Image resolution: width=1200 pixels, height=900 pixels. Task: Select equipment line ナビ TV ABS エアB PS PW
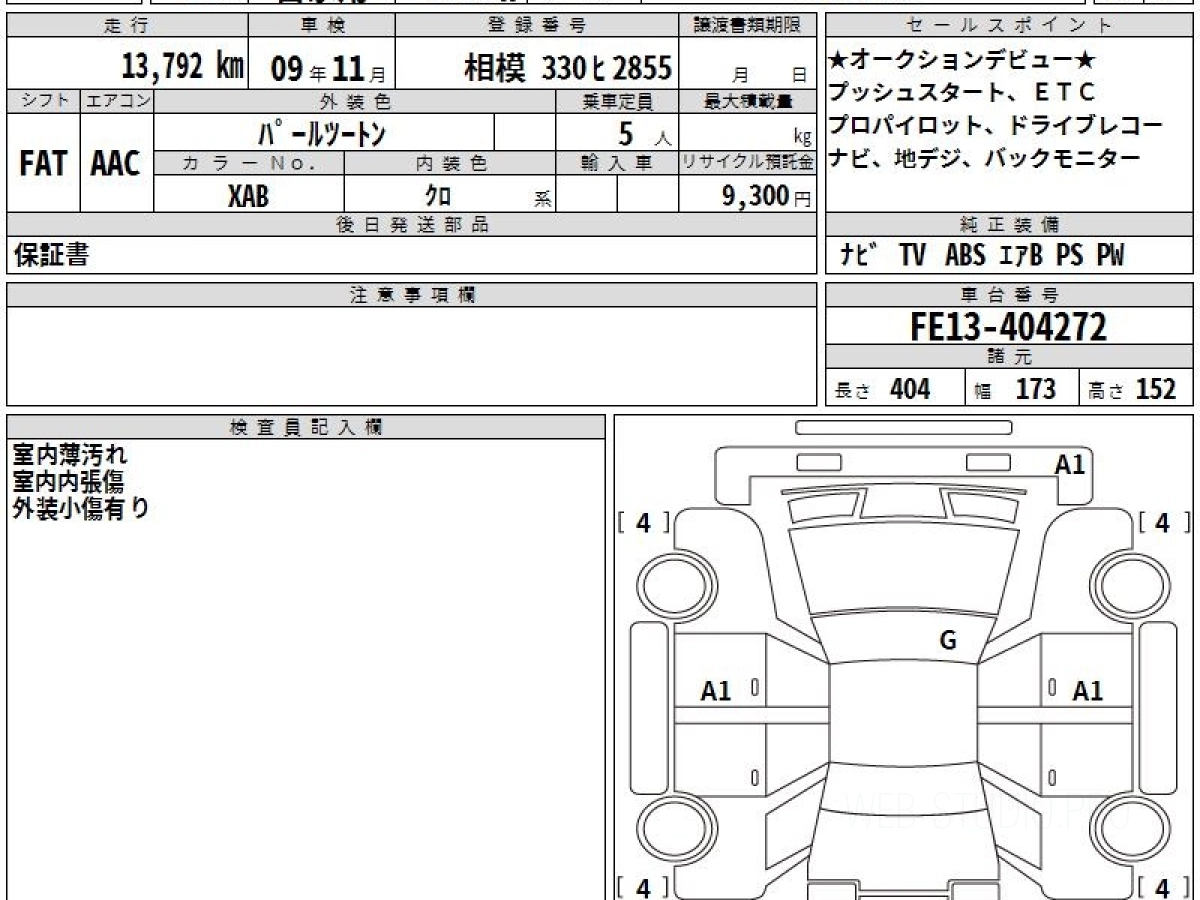pyautogui.click(x=981, y=255)
